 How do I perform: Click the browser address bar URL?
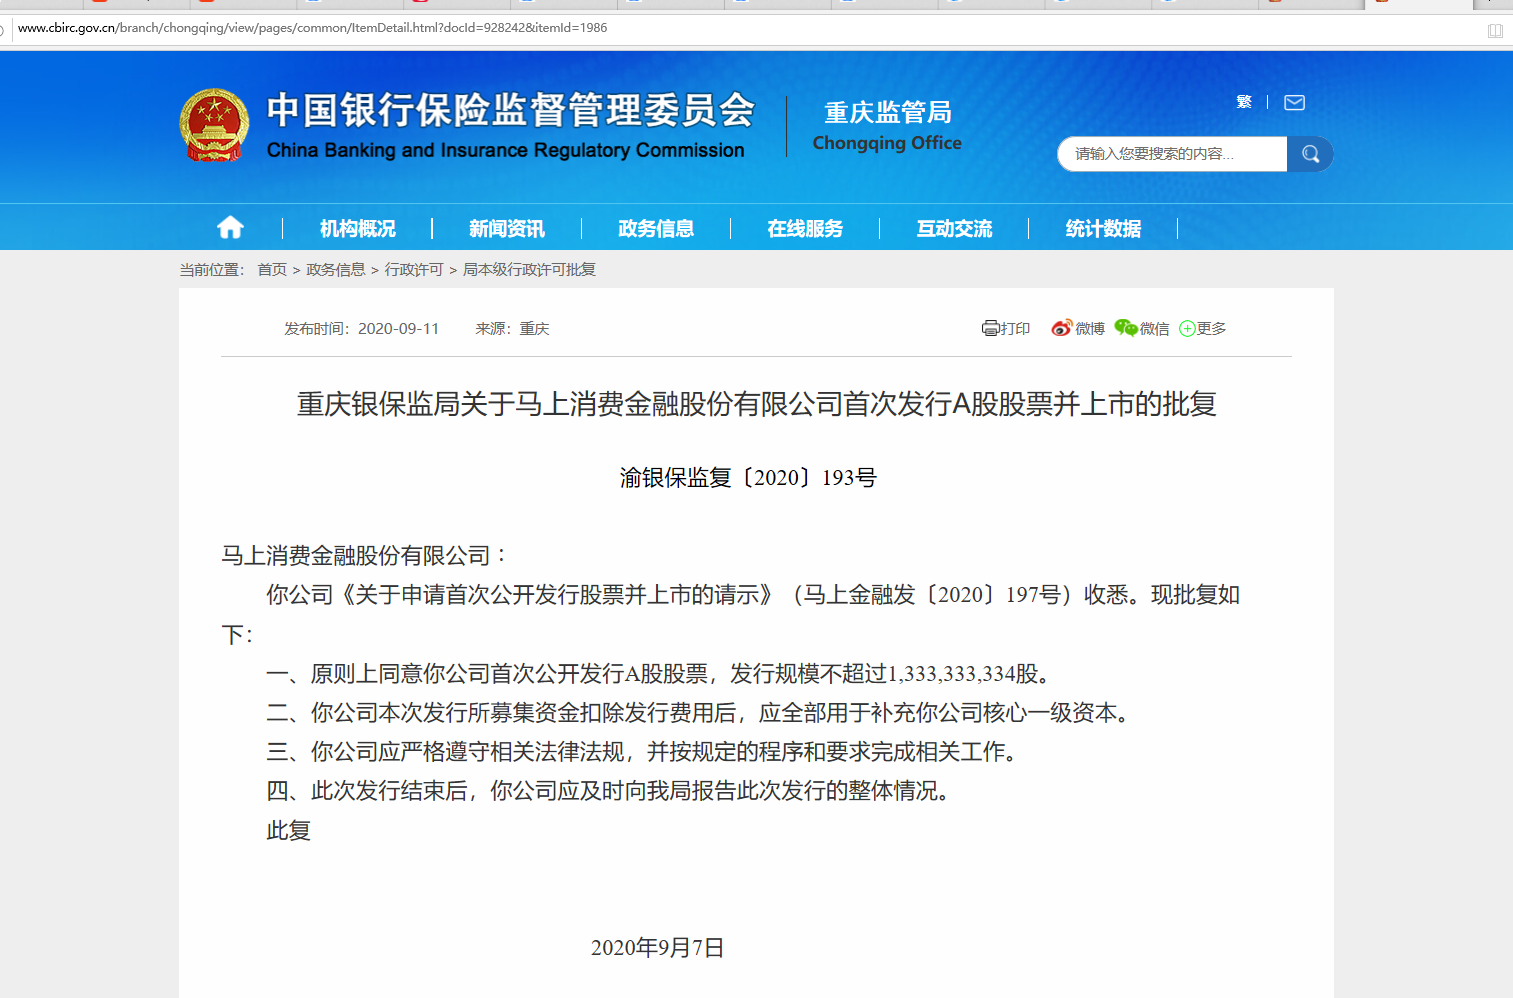312,28
